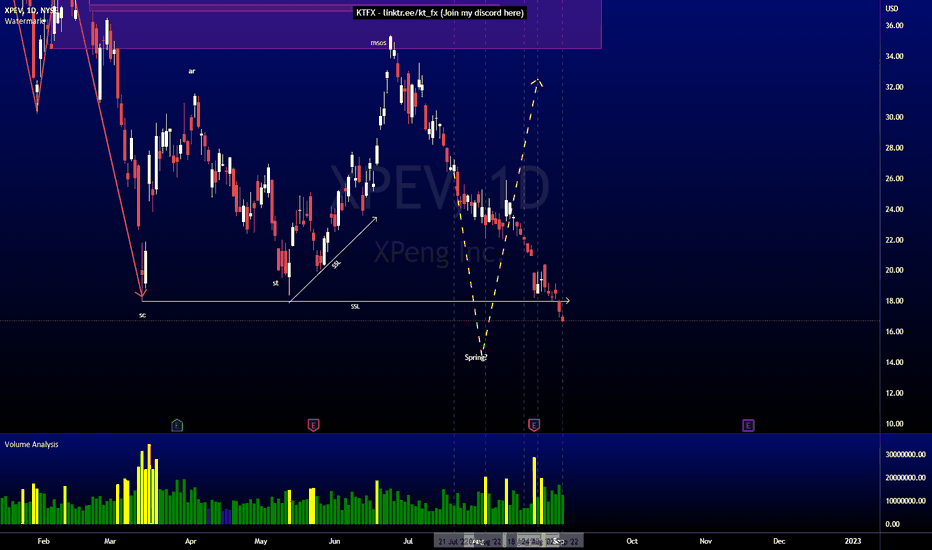Open the XPEV, 1D, NYSE symbol label
Image resolution: width=932 pixels, height=550 pixels.
click(31, 11)
